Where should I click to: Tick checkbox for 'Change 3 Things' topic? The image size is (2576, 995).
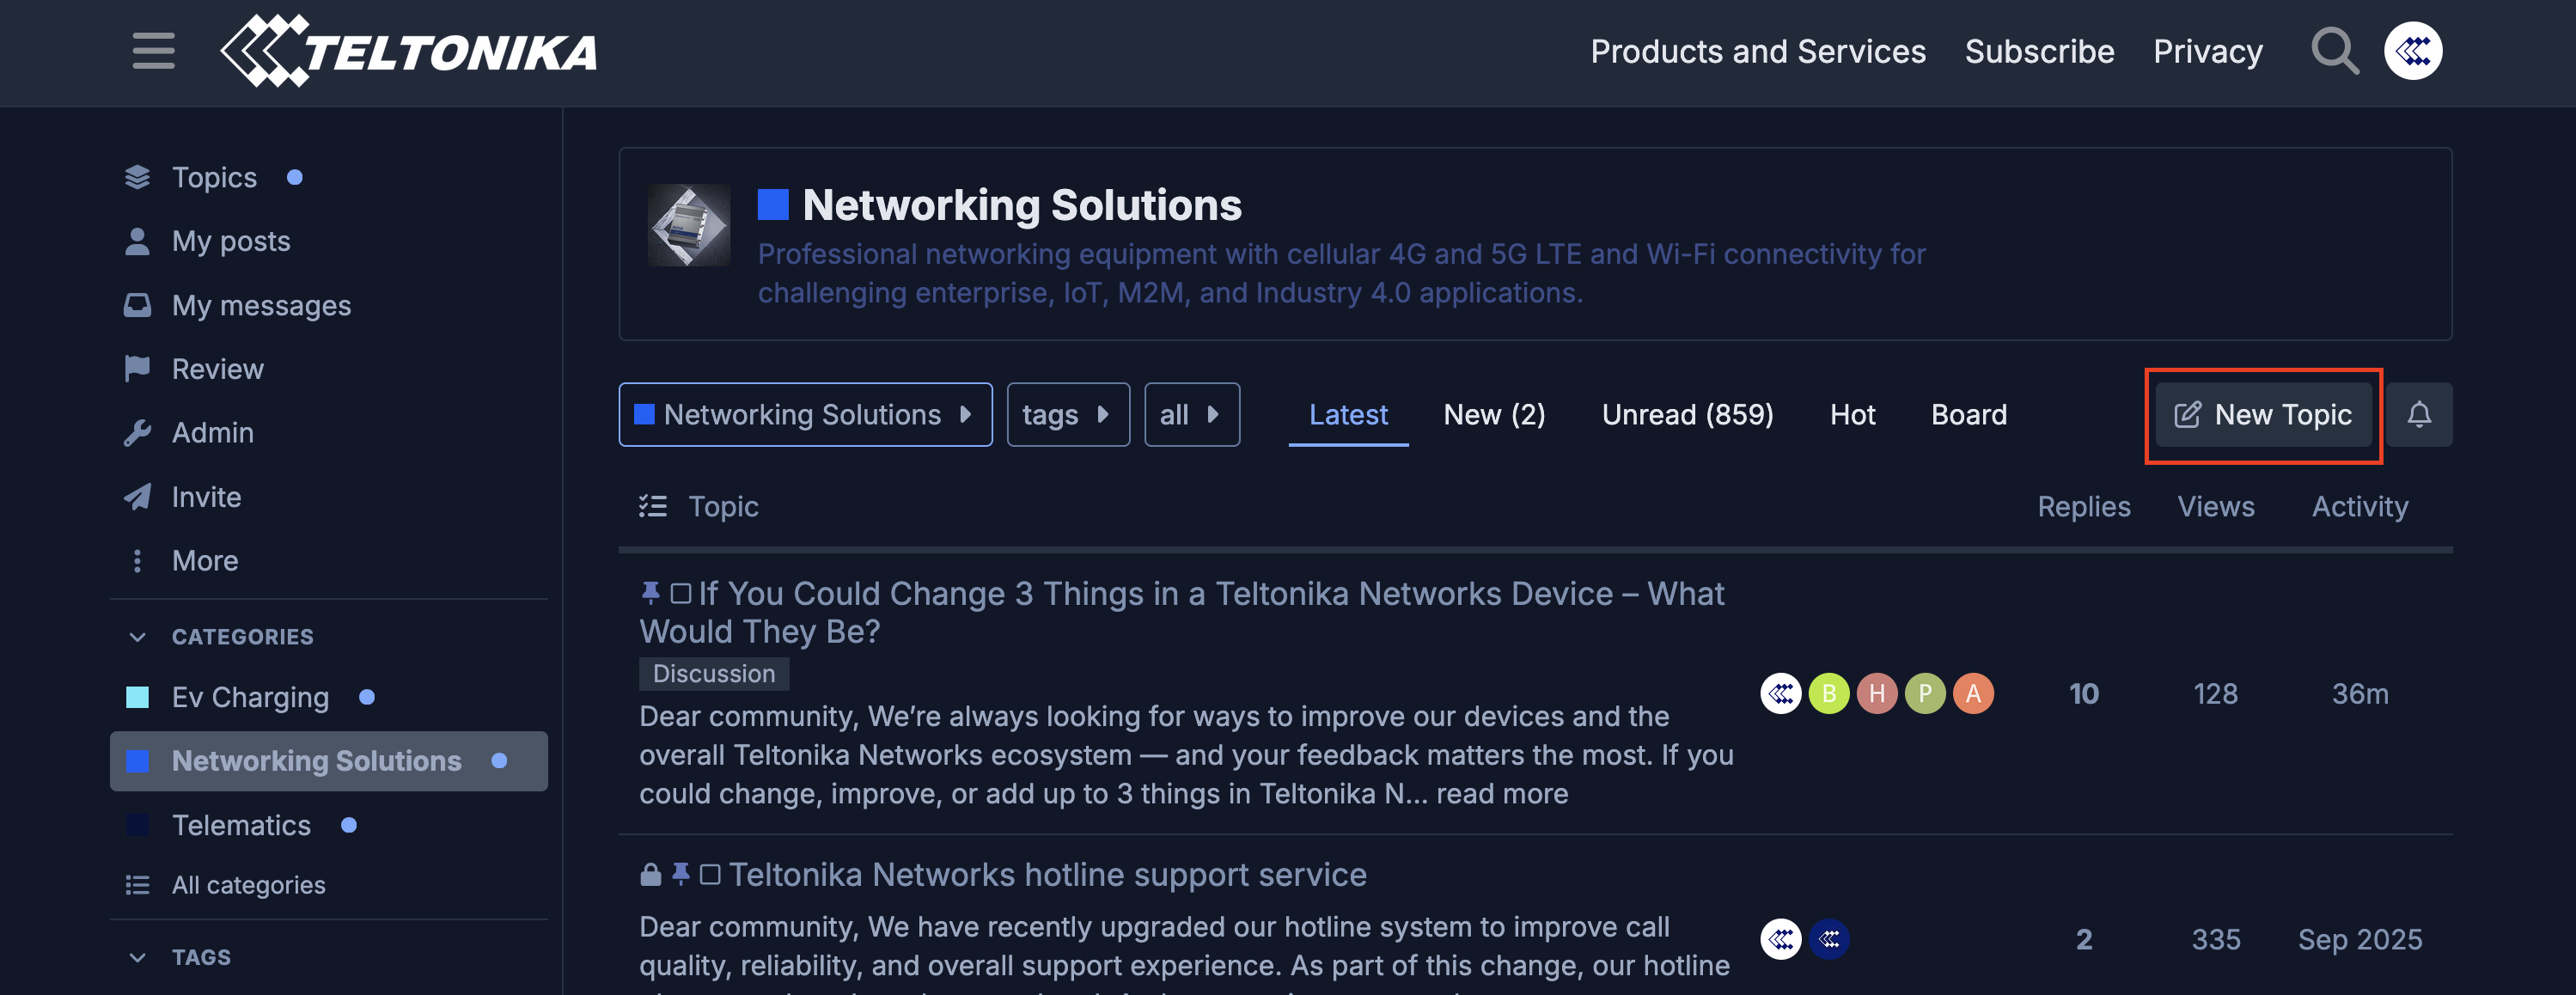(681, 594)
